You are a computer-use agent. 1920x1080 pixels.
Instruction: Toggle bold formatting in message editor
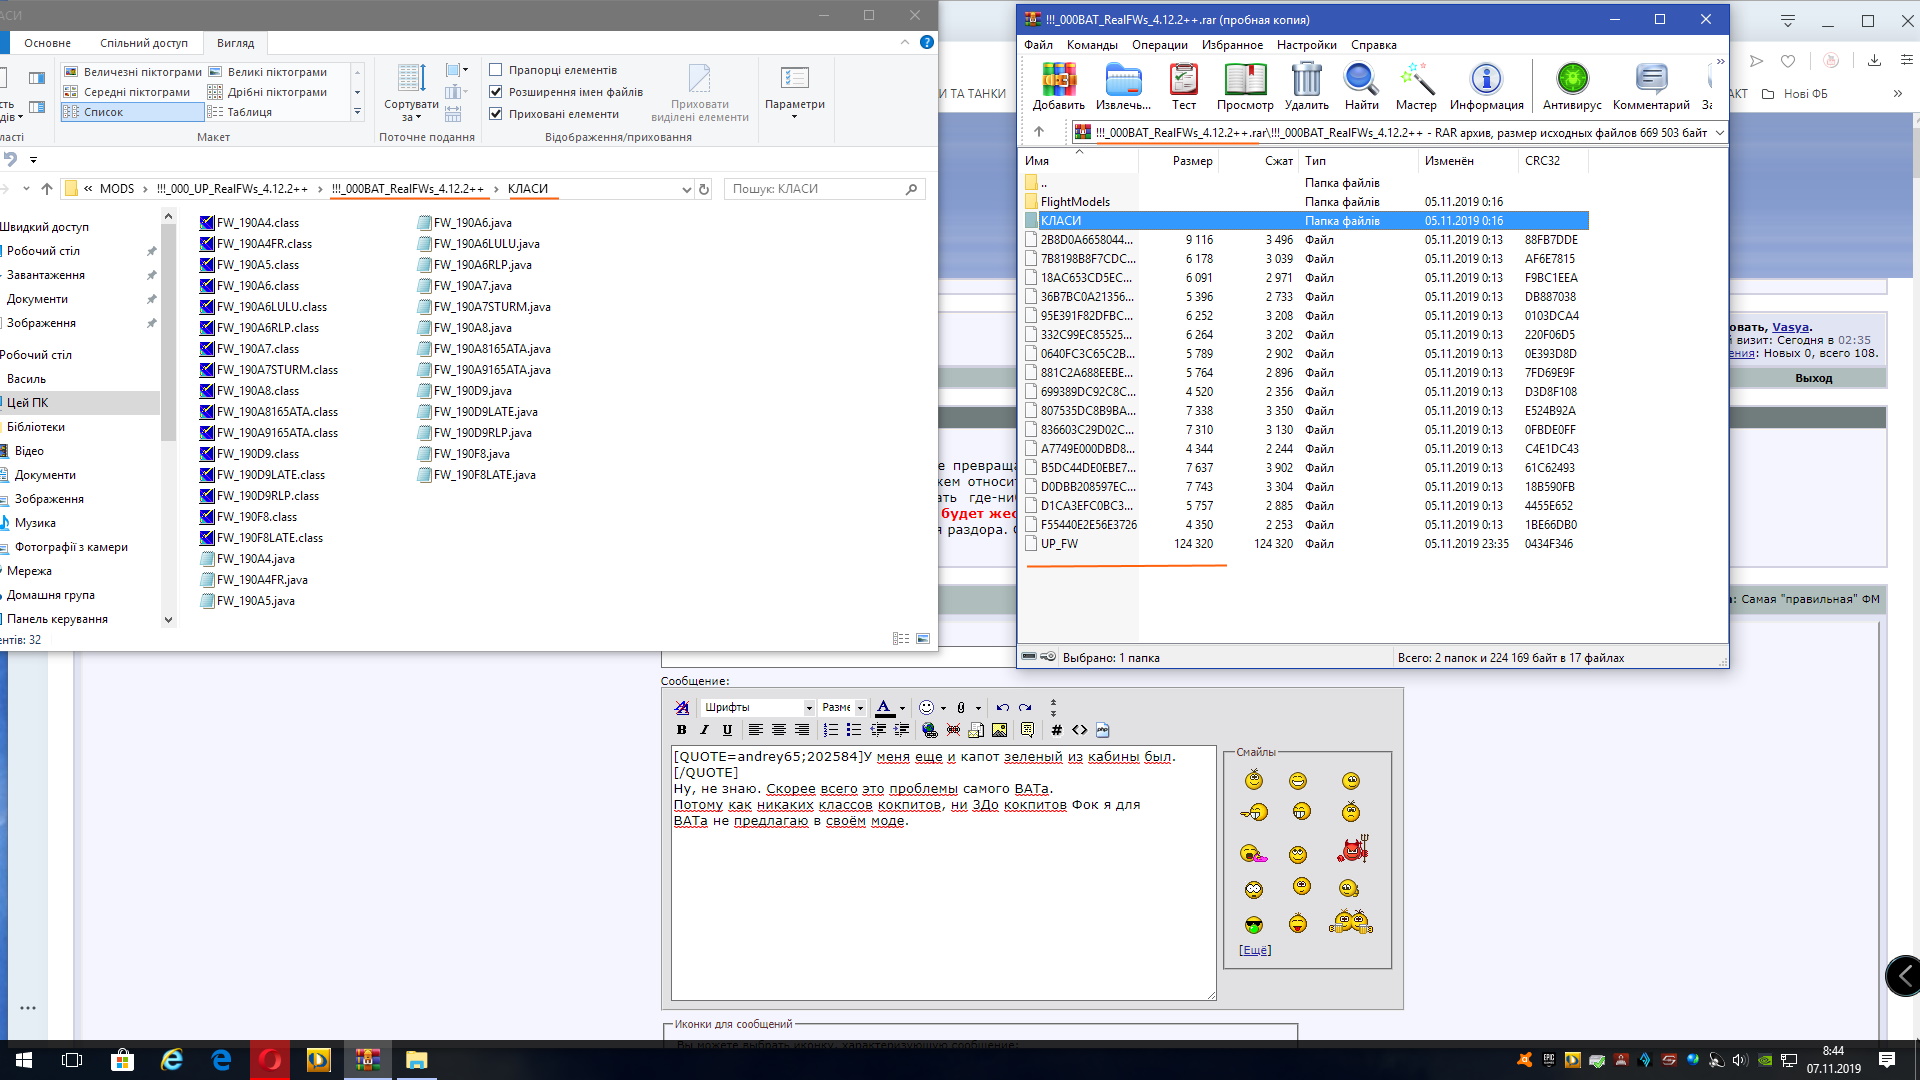[682, 730]
